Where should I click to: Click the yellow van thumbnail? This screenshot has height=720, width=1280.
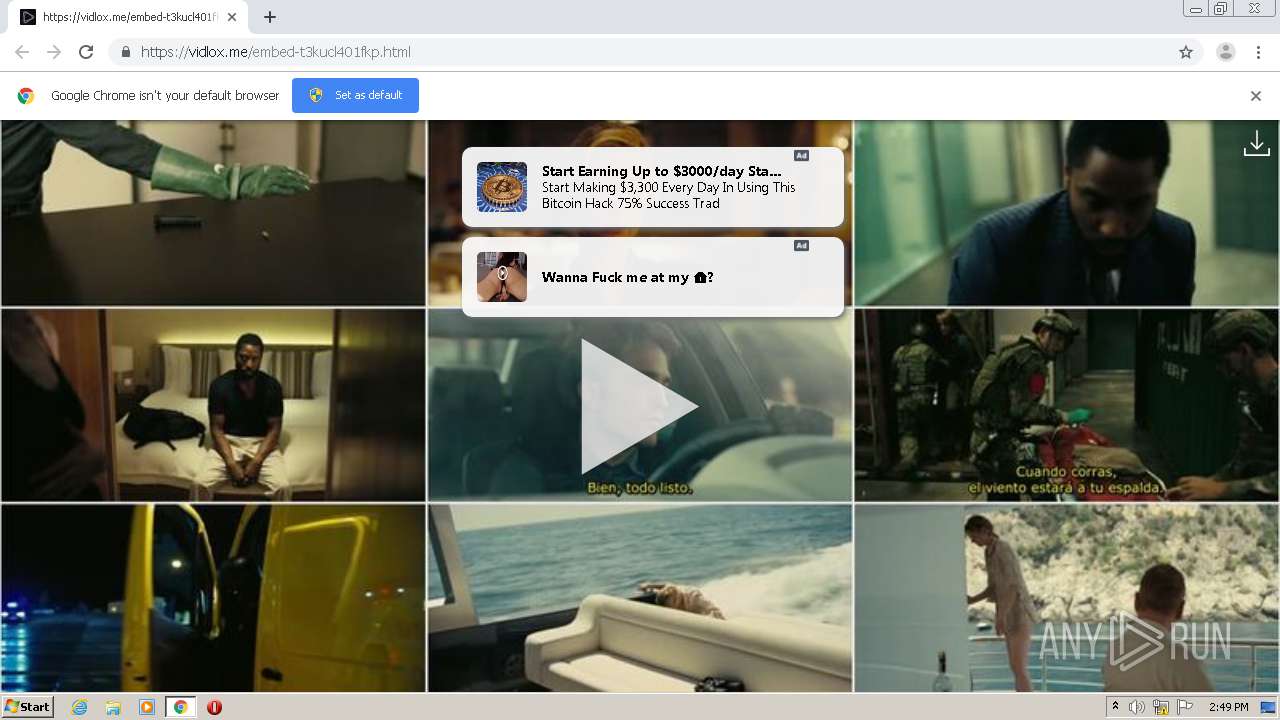213,598
